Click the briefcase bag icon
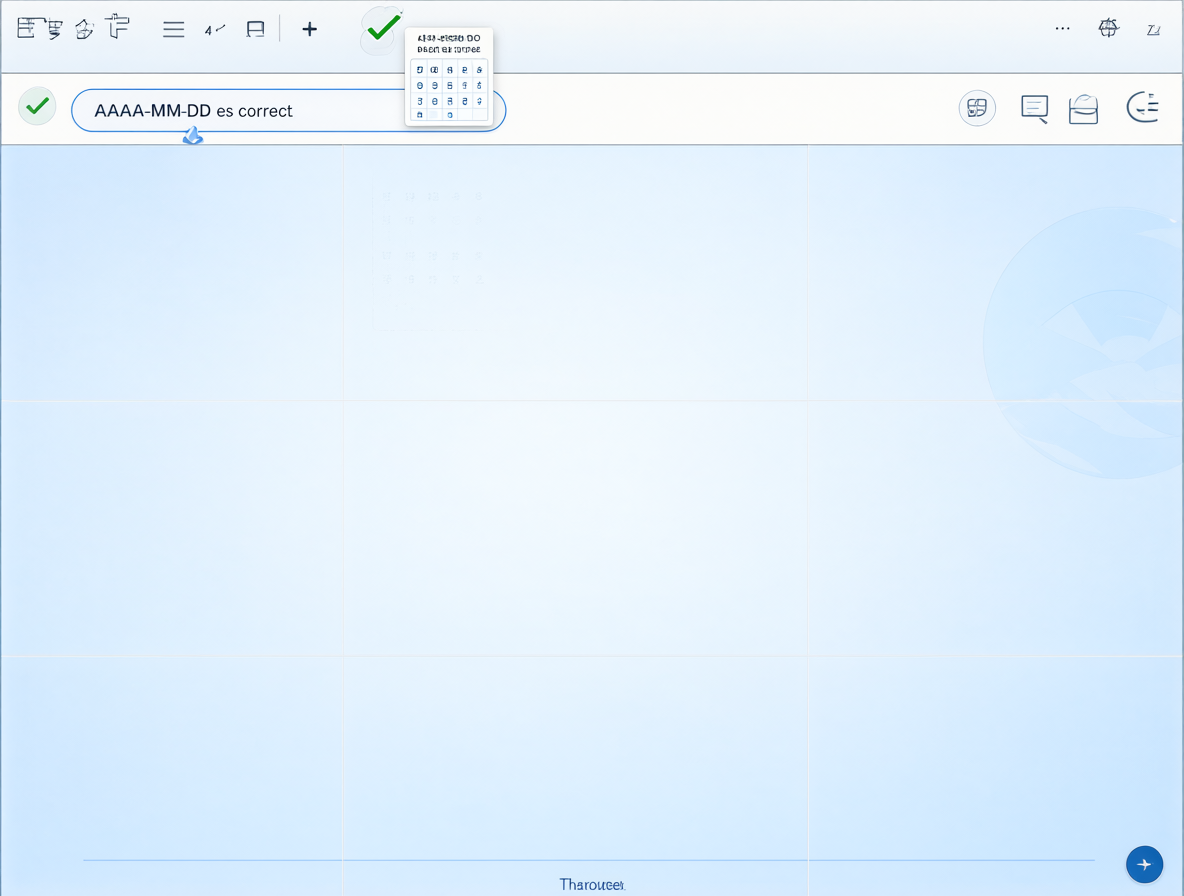Screen dimensions: 1184x896 [1084, 109]
